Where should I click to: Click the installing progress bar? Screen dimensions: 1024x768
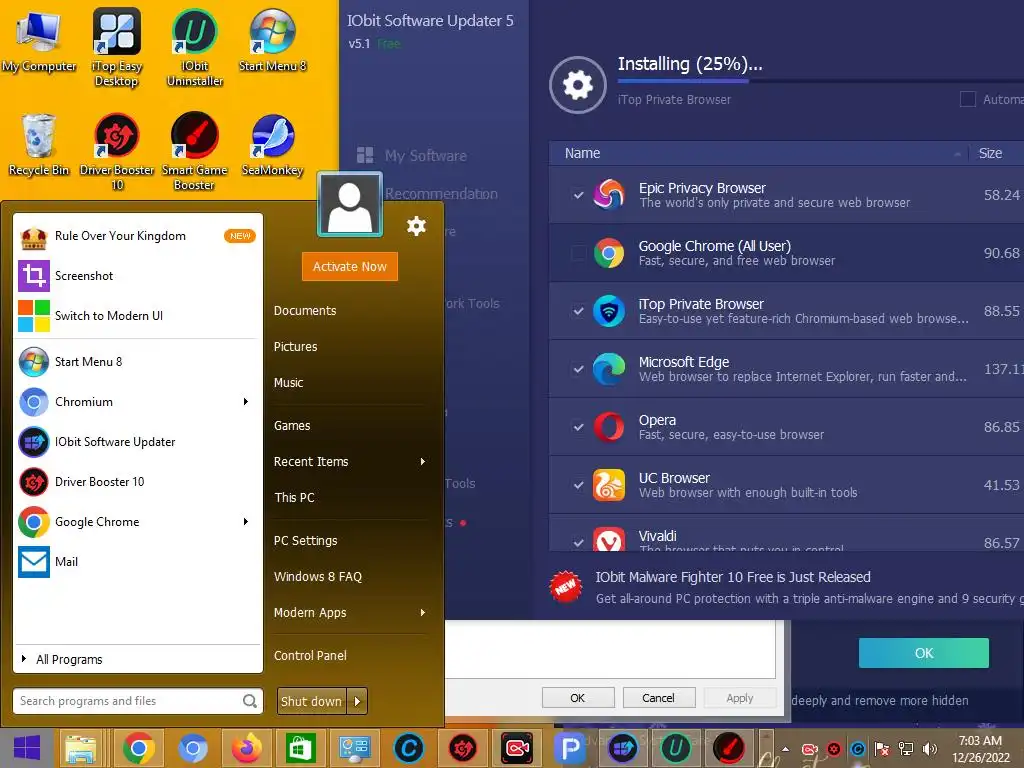pos(820,82)
